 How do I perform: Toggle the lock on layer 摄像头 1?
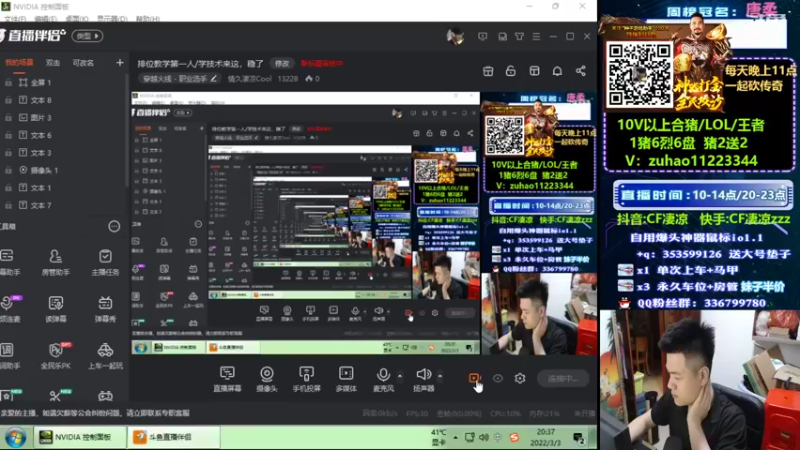tap(9, 170)
